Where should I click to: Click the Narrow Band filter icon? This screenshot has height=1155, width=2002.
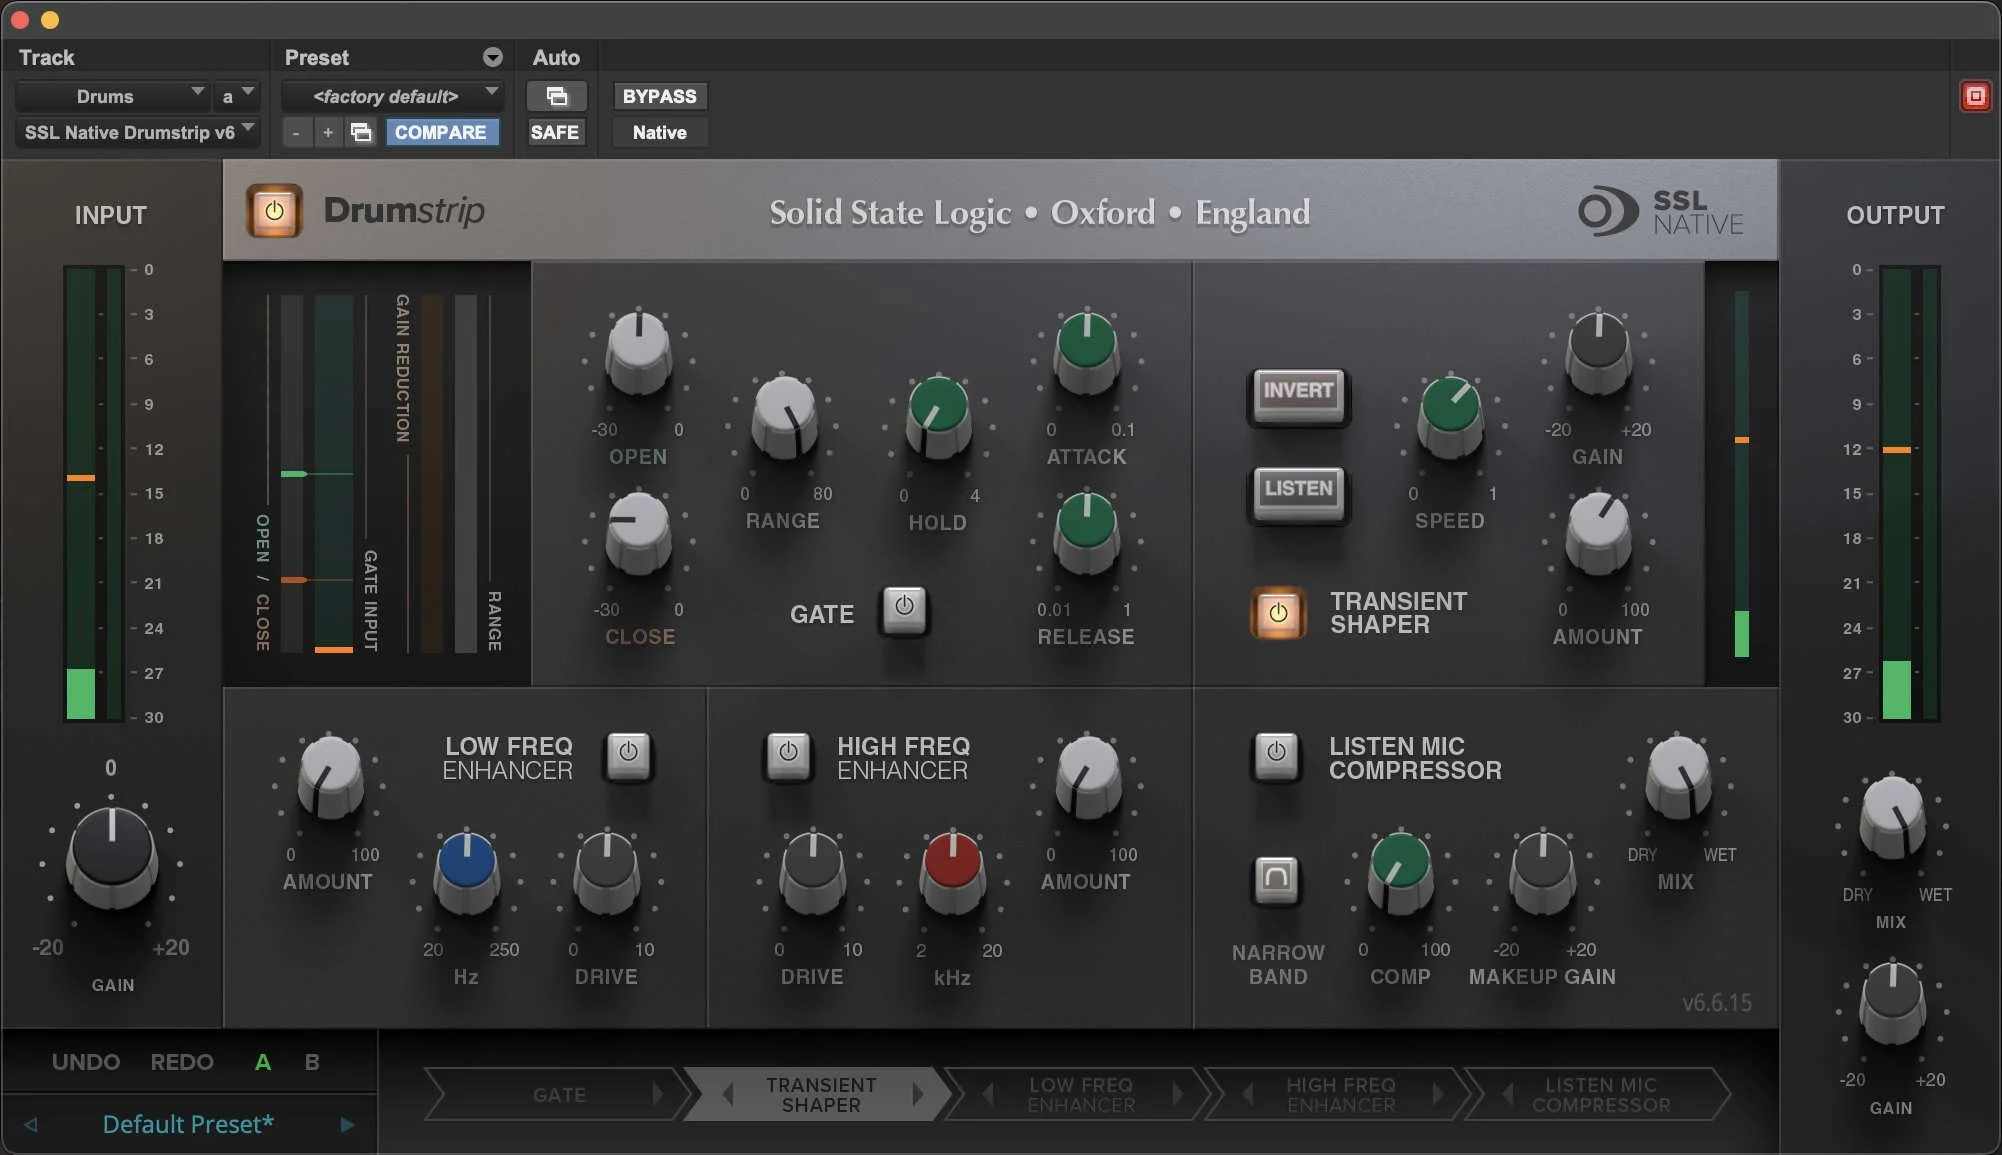pos(1276,879)
